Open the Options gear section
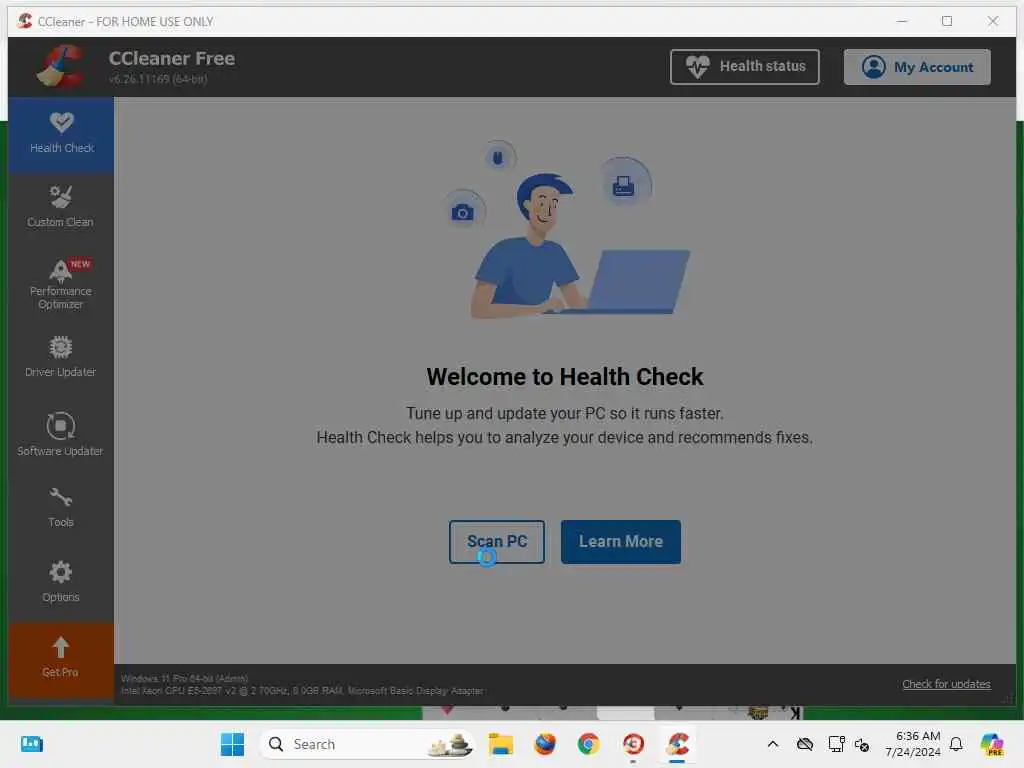1024x768 pixels. pos(61,581)
